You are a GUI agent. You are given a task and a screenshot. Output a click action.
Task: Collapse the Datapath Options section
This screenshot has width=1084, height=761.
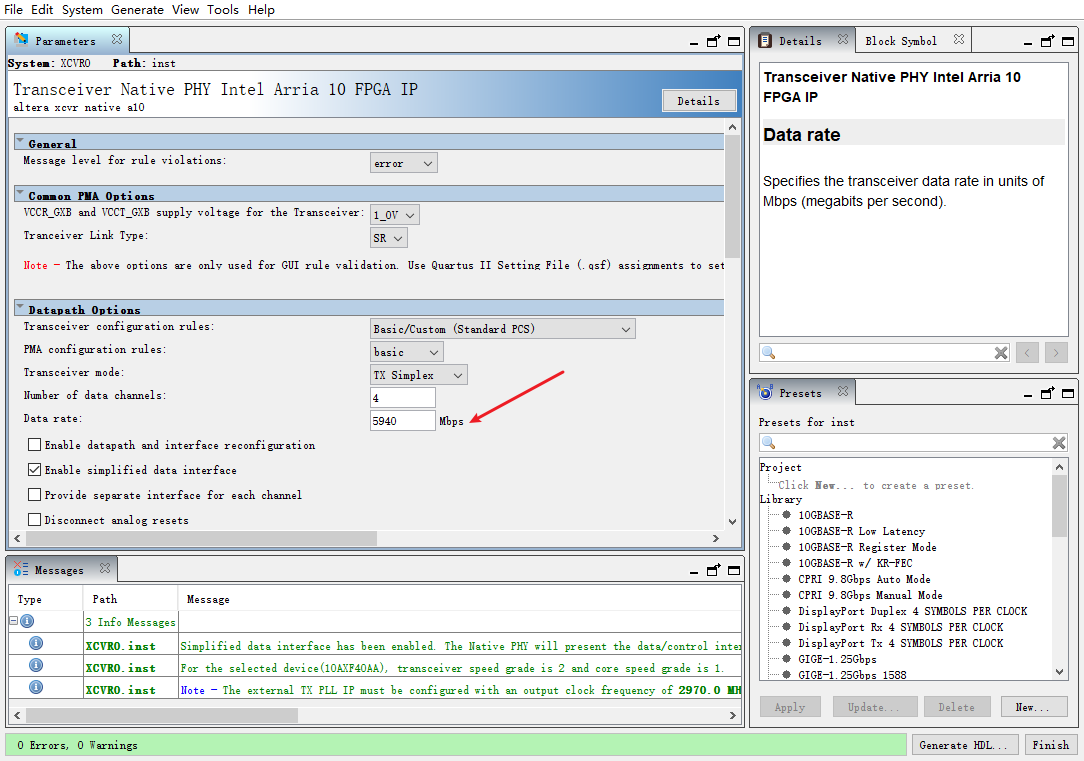tap(20, 307)
